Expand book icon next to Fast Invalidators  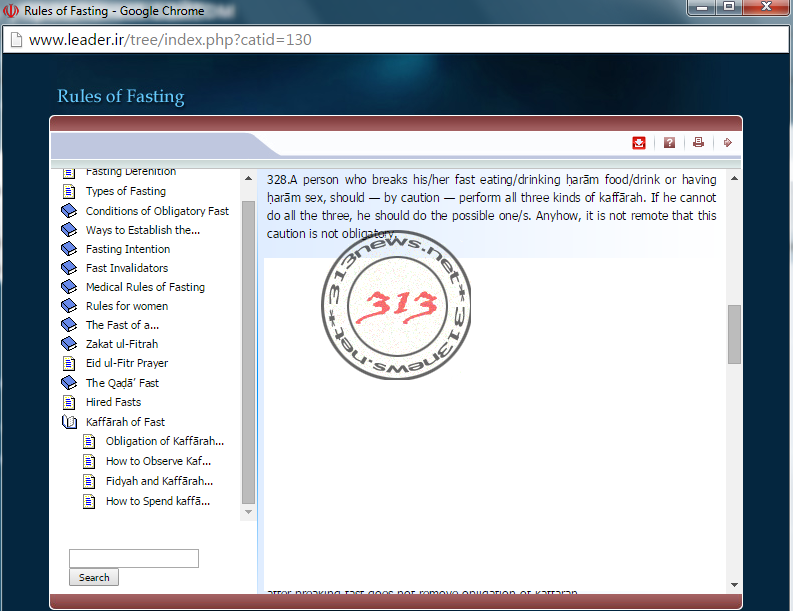tap(69, 268)
